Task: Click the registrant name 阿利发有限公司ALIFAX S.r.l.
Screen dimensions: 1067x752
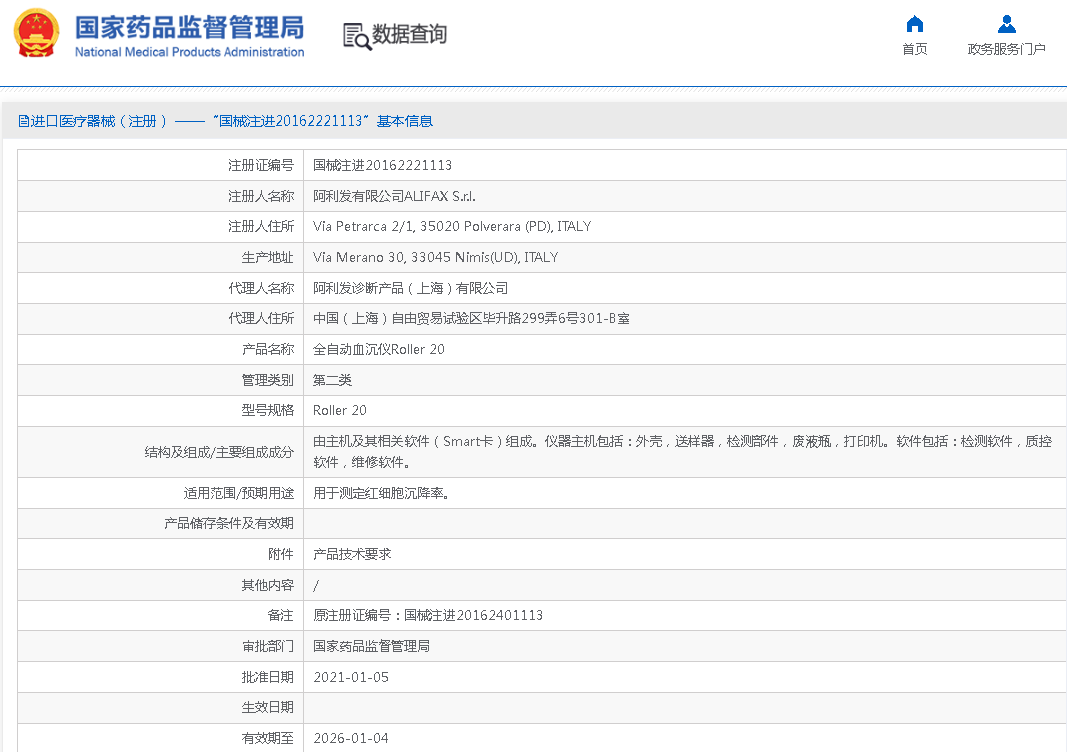Action: (x=387, y=196)
